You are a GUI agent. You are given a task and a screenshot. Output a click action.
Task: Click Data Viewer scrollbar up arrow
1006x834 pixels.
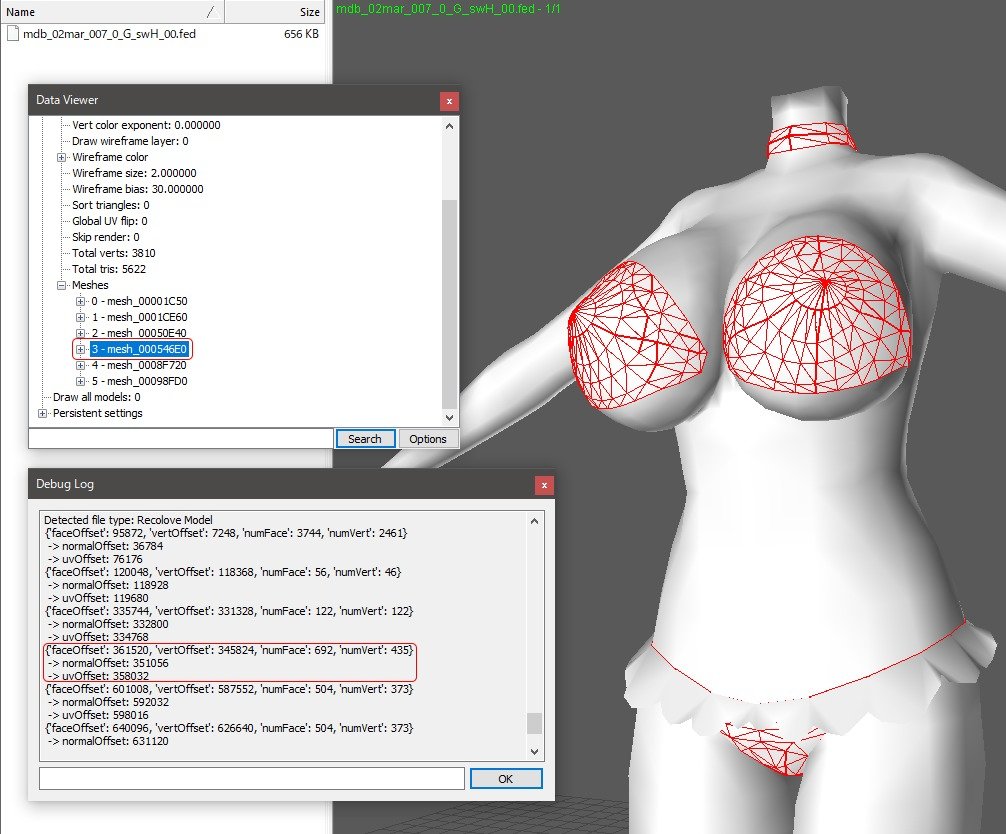pyautogui.click(x=450, y=126)
